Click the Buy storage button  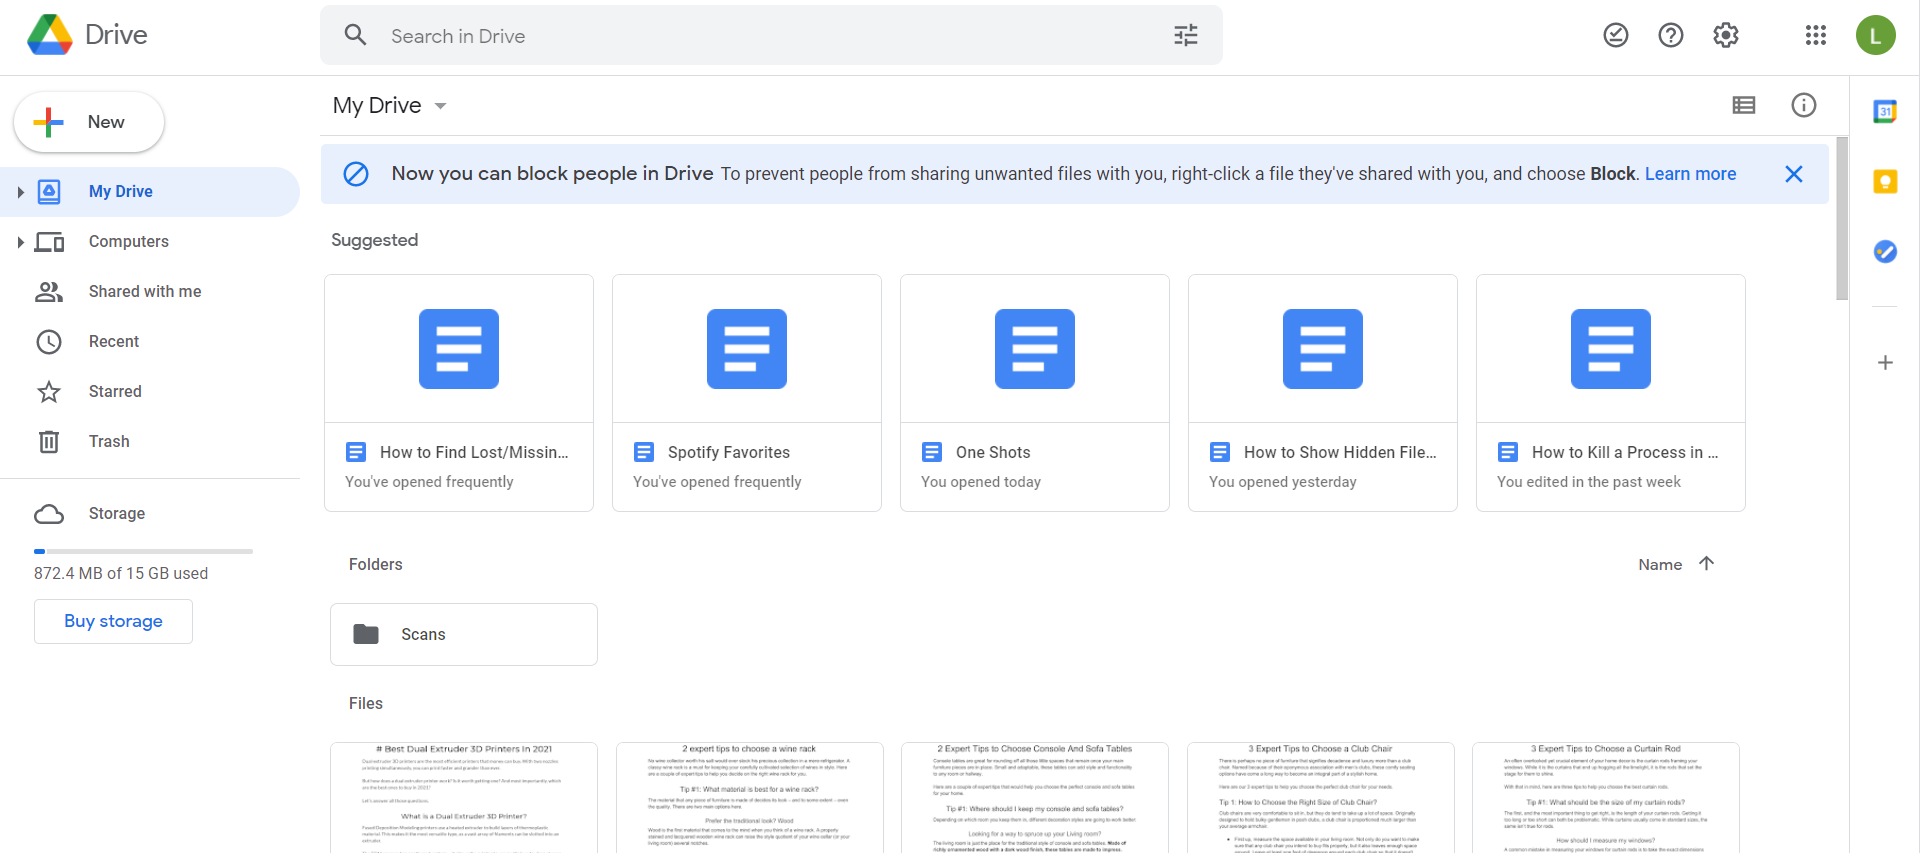(113, 621)
